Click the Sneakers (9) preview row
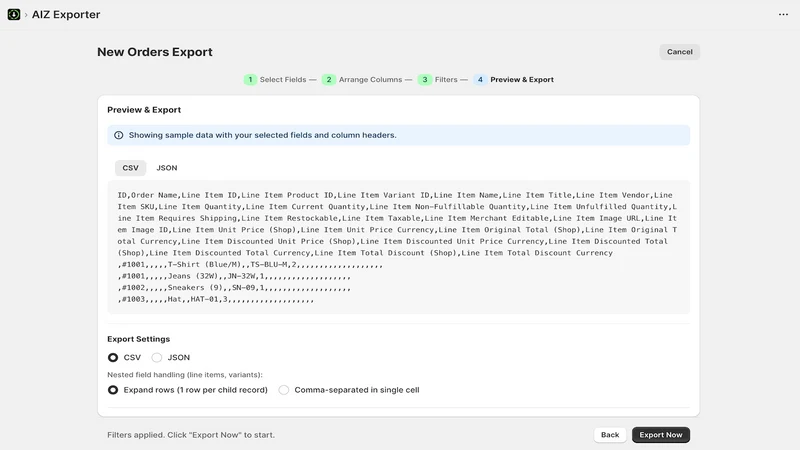The image size is (800, 450). pos(234,288)
